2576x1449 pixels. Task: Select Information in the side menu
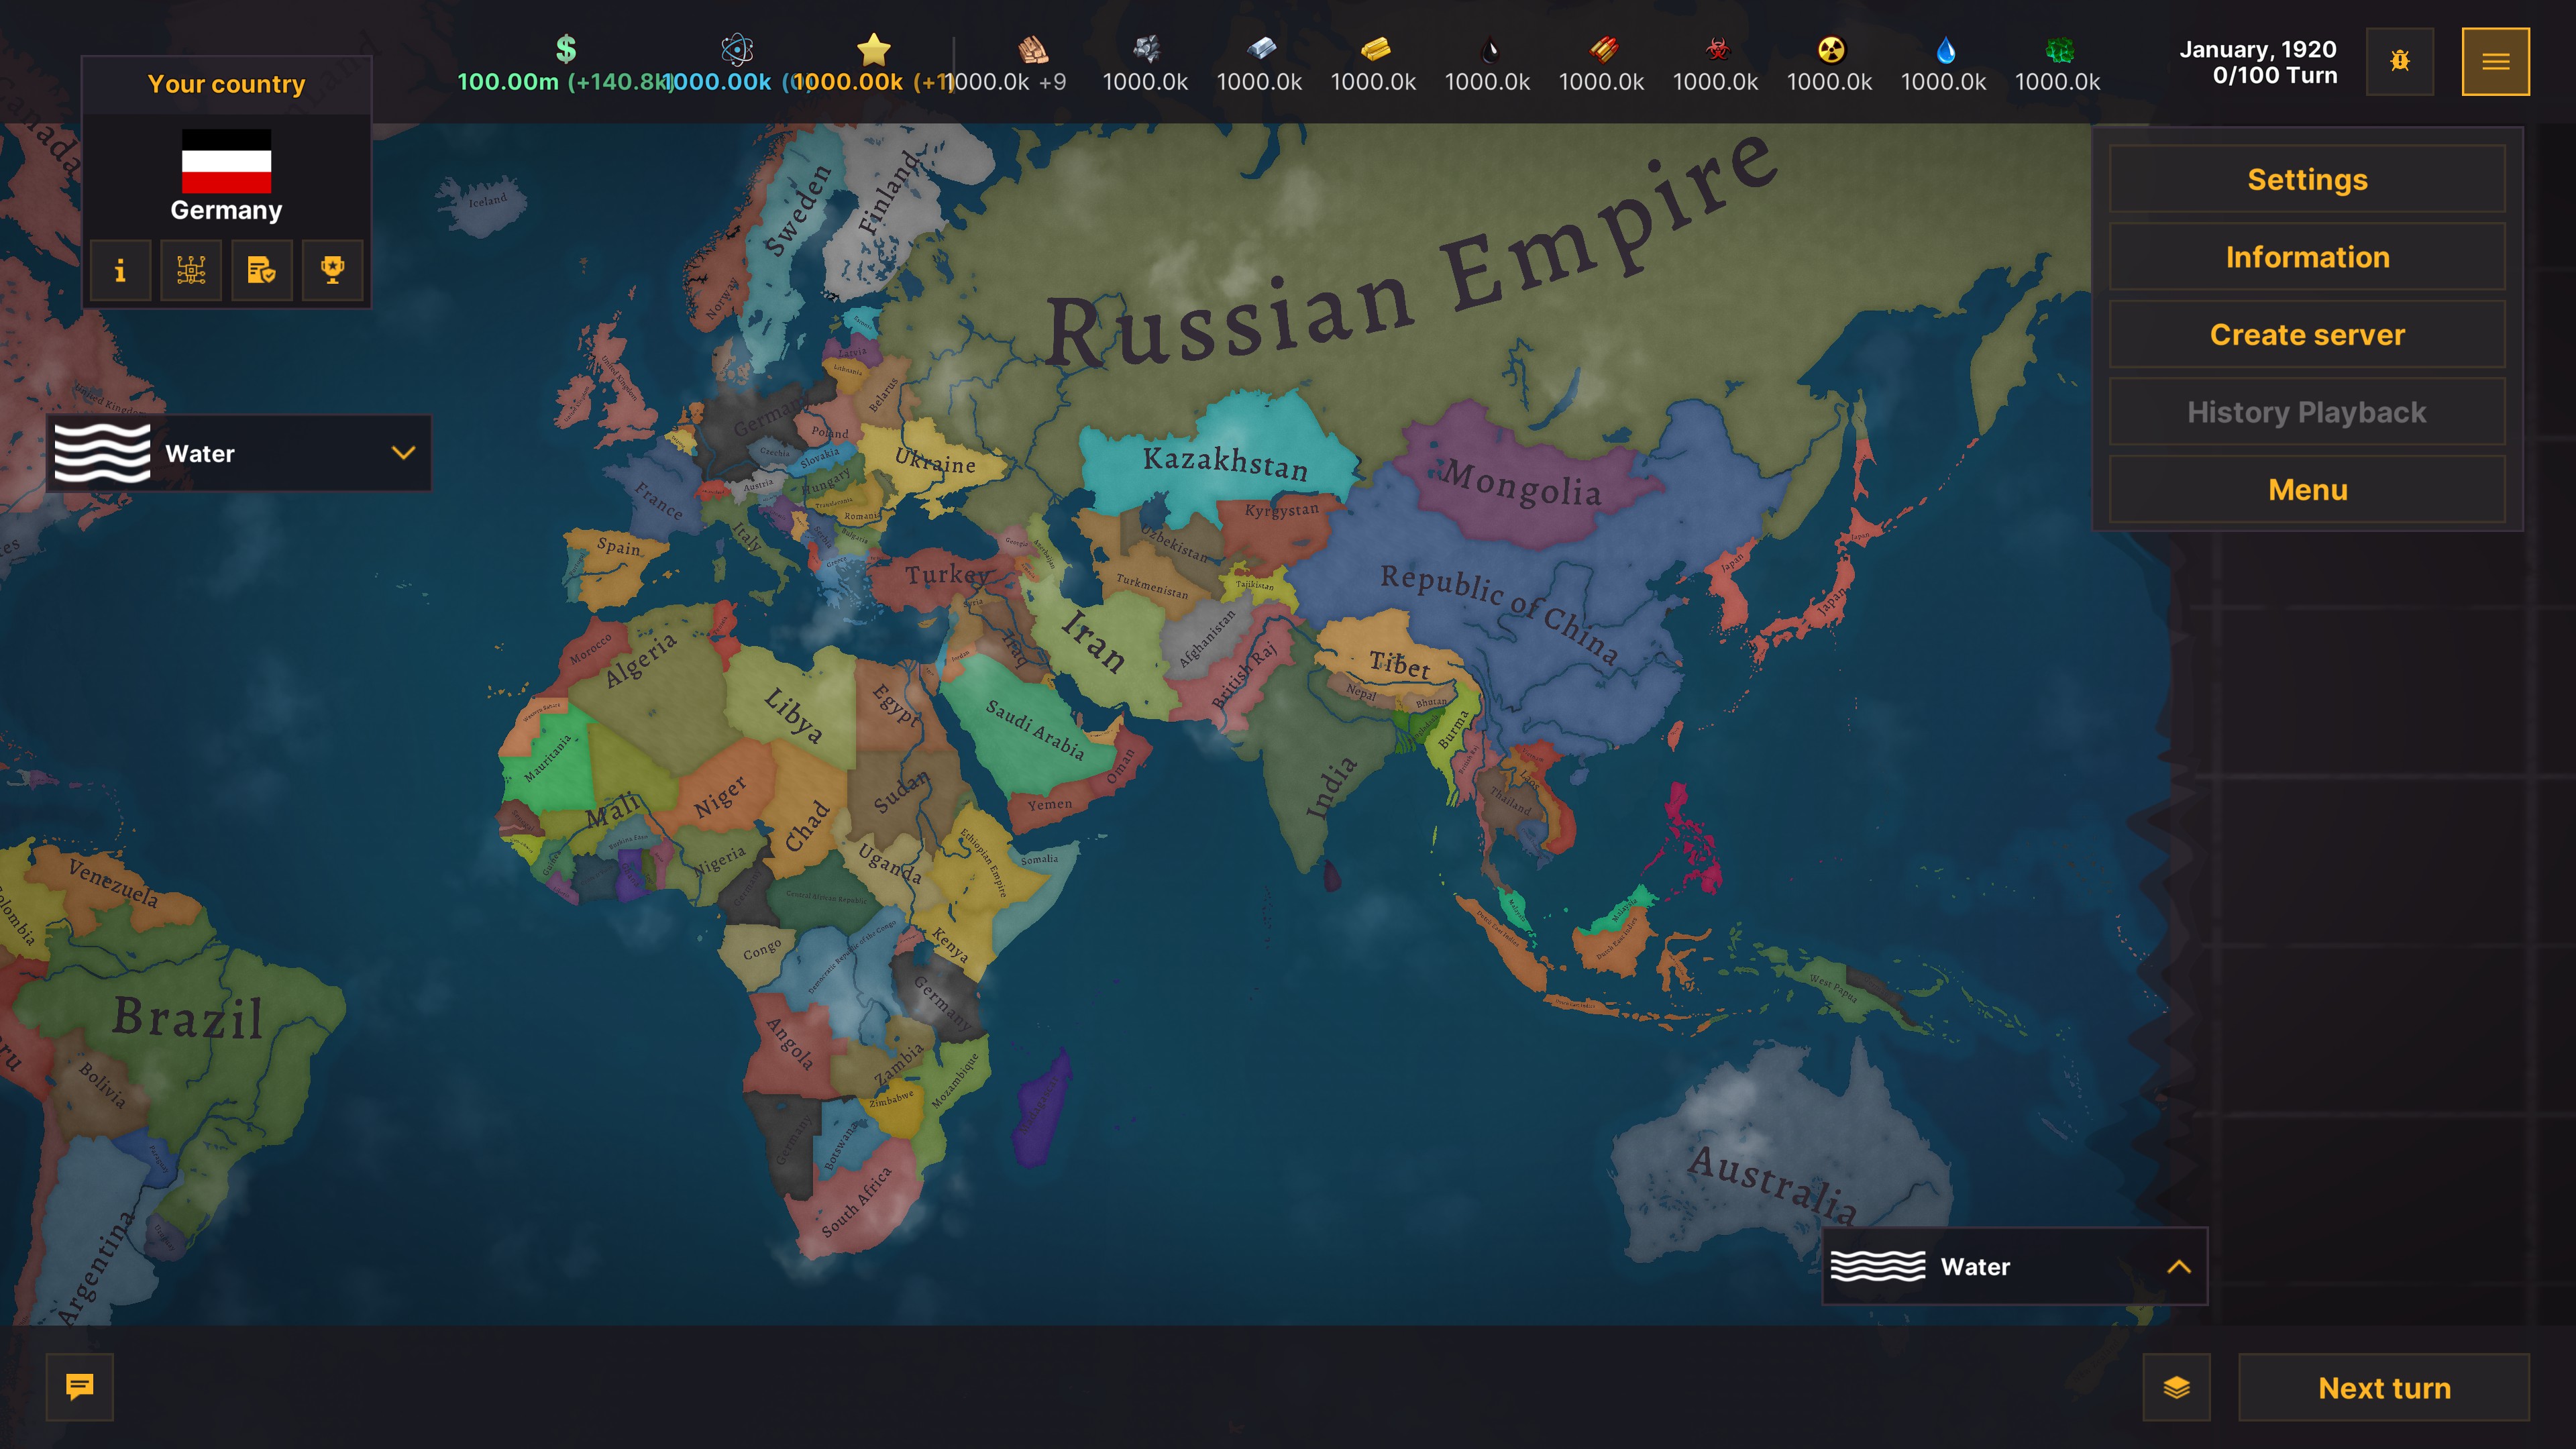2307,257
